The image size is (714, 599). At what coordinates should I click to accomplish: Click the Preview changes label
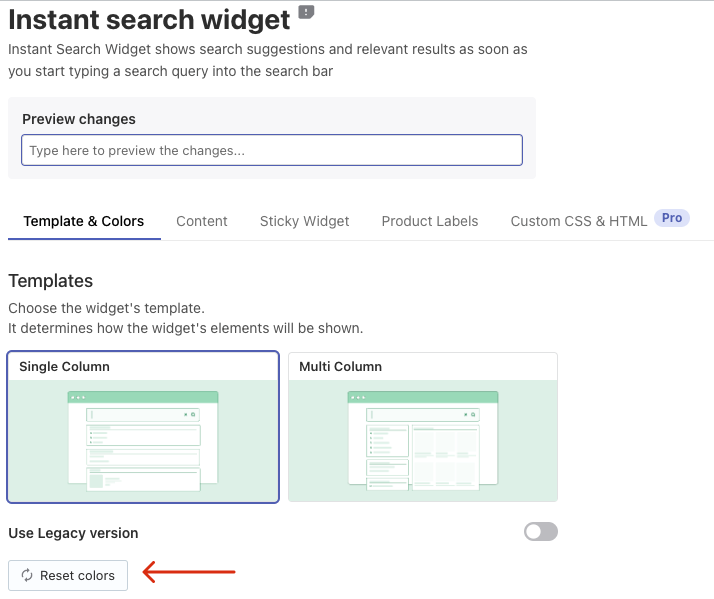click(x=79, y=119)
